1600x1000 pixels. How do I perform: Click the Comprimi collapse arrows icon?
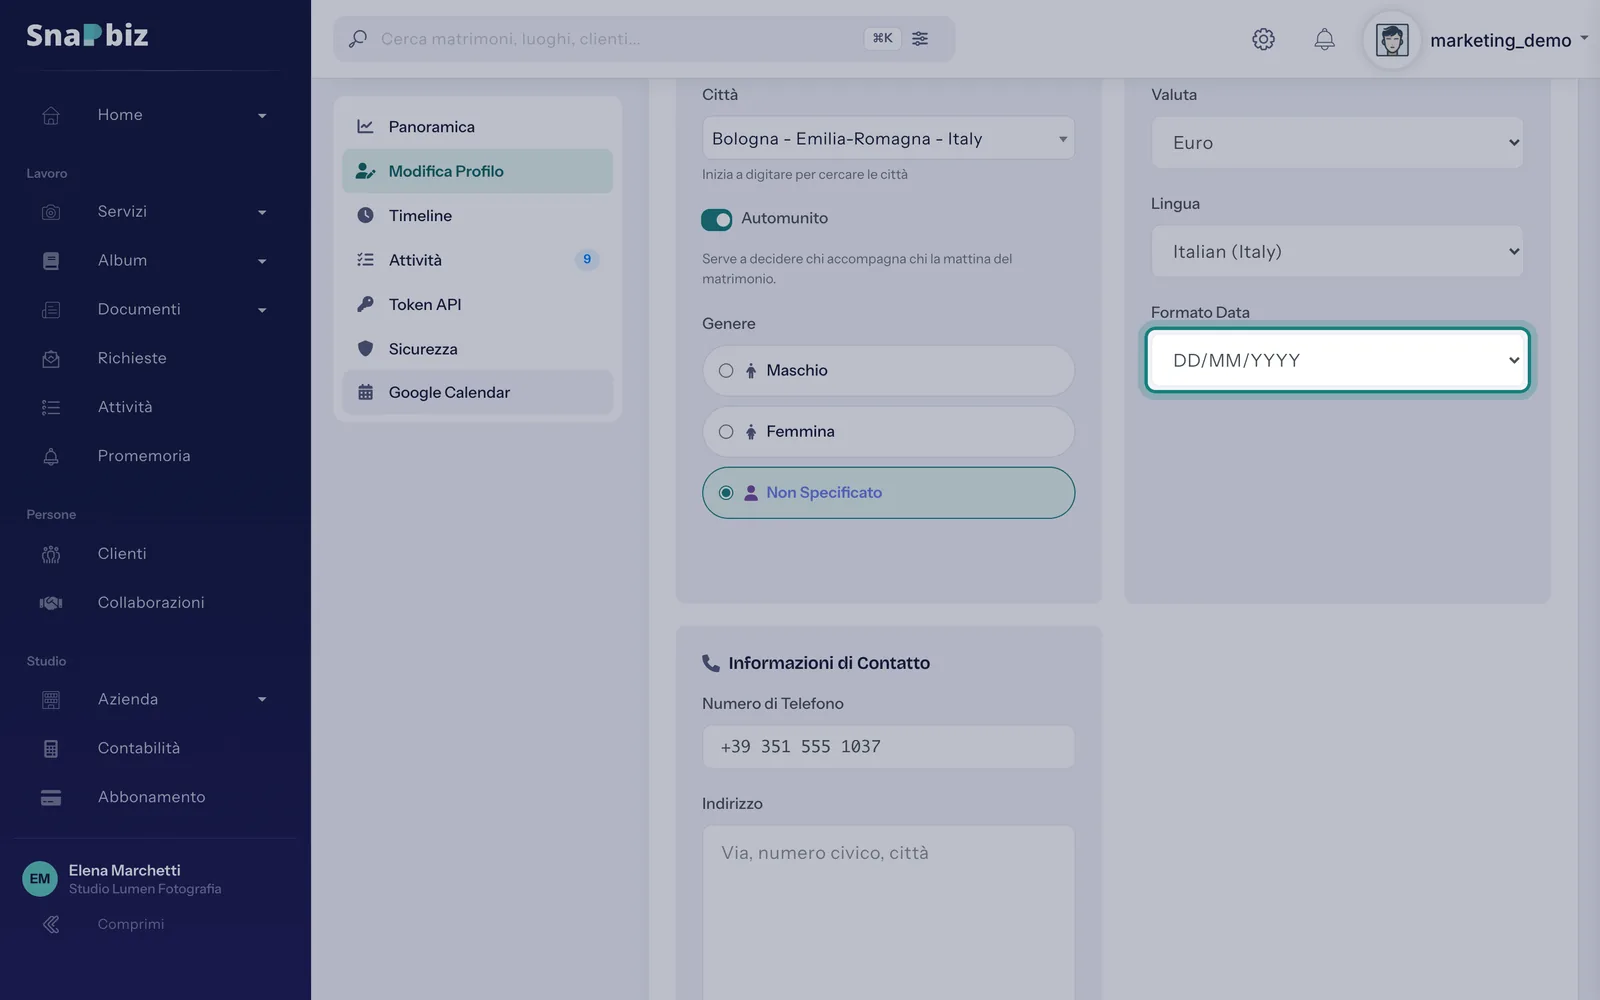click(51, 925)
